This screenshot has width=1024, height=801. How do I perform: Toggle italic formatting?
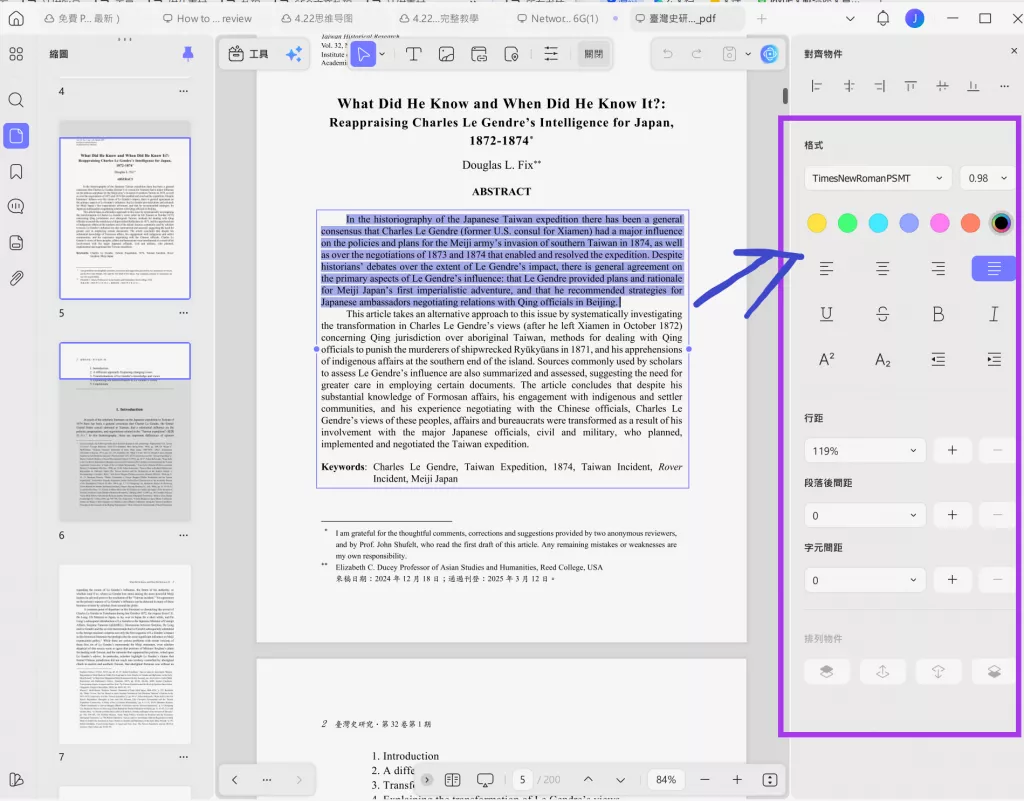994,314
